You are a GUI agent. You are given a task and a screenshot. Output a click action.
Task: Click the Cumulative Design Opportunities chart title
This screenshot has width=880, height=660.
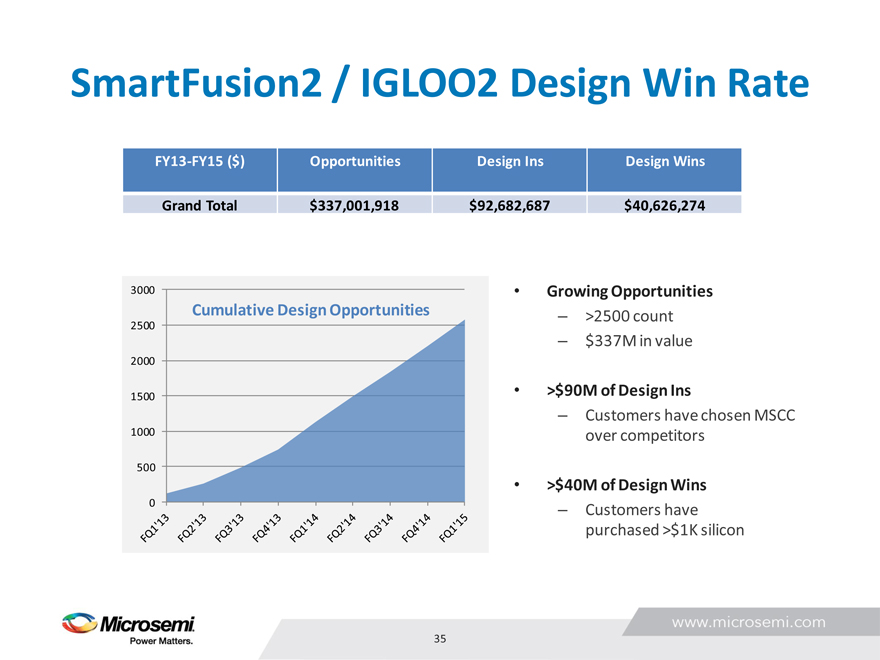coord(310,310)
